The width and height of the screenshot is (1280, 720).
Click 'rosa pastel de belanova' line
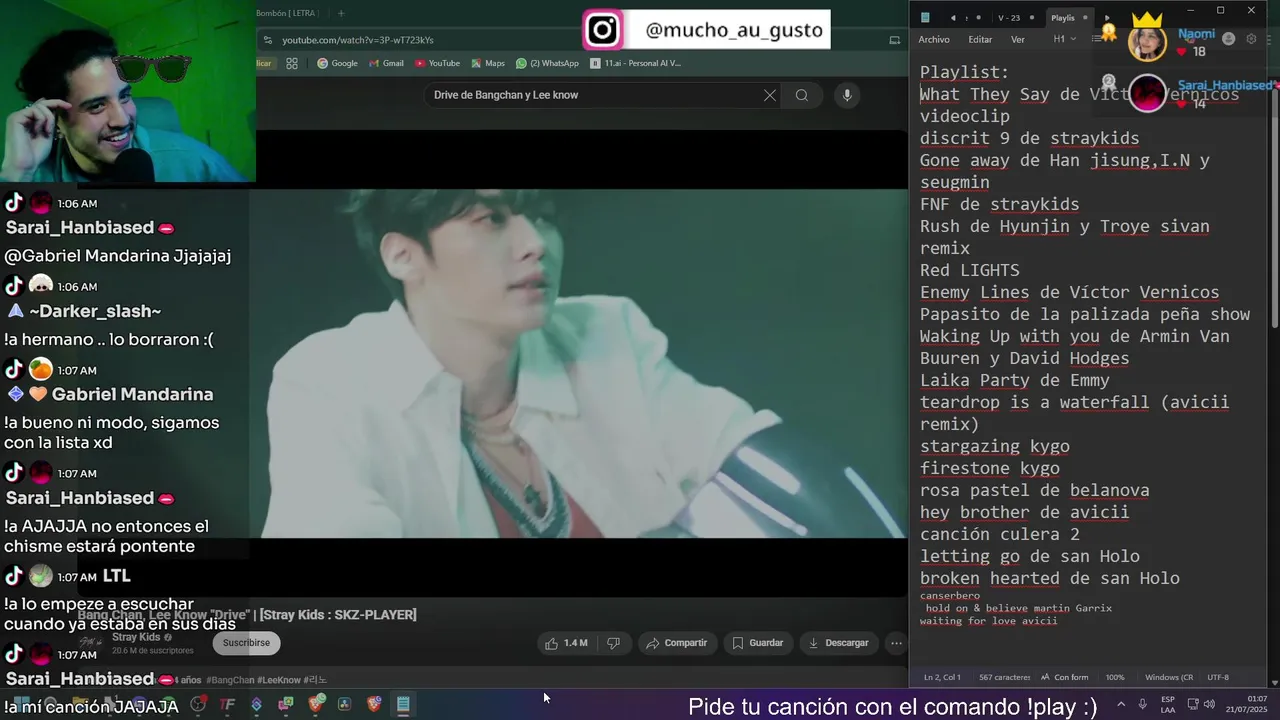pyautogui.click(x=1034, y=490)
